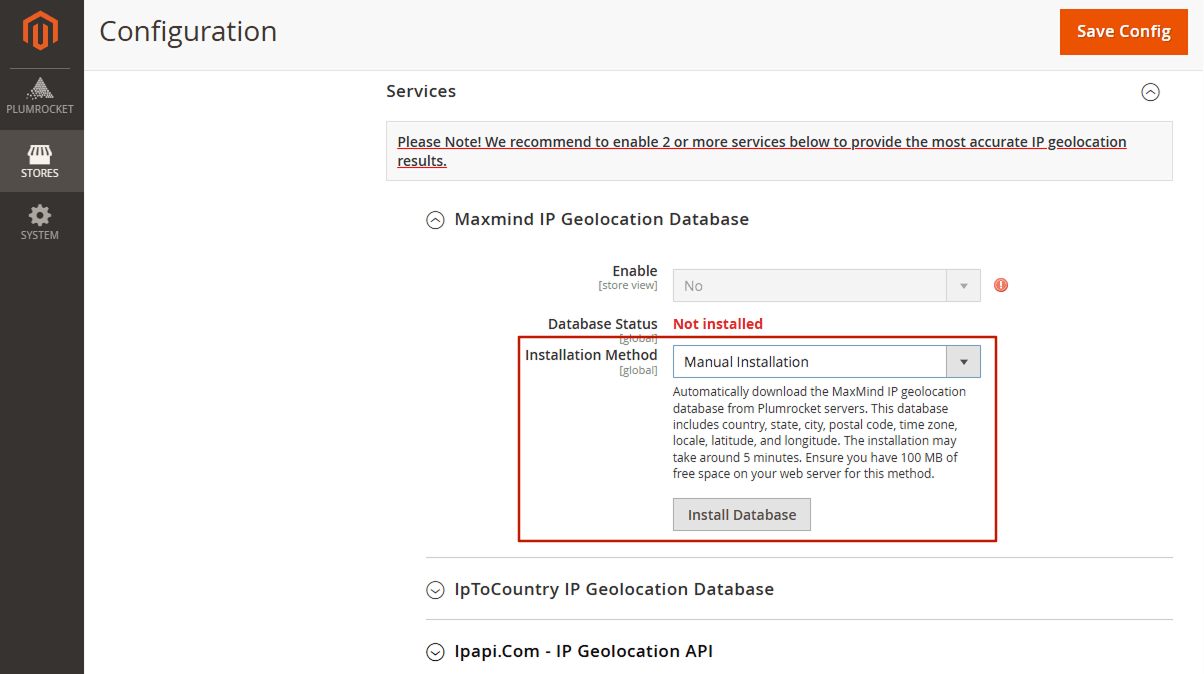Open the Enable combo box showing No
The height and width of the screenshot is (674, 1204).
pos(810,285)
